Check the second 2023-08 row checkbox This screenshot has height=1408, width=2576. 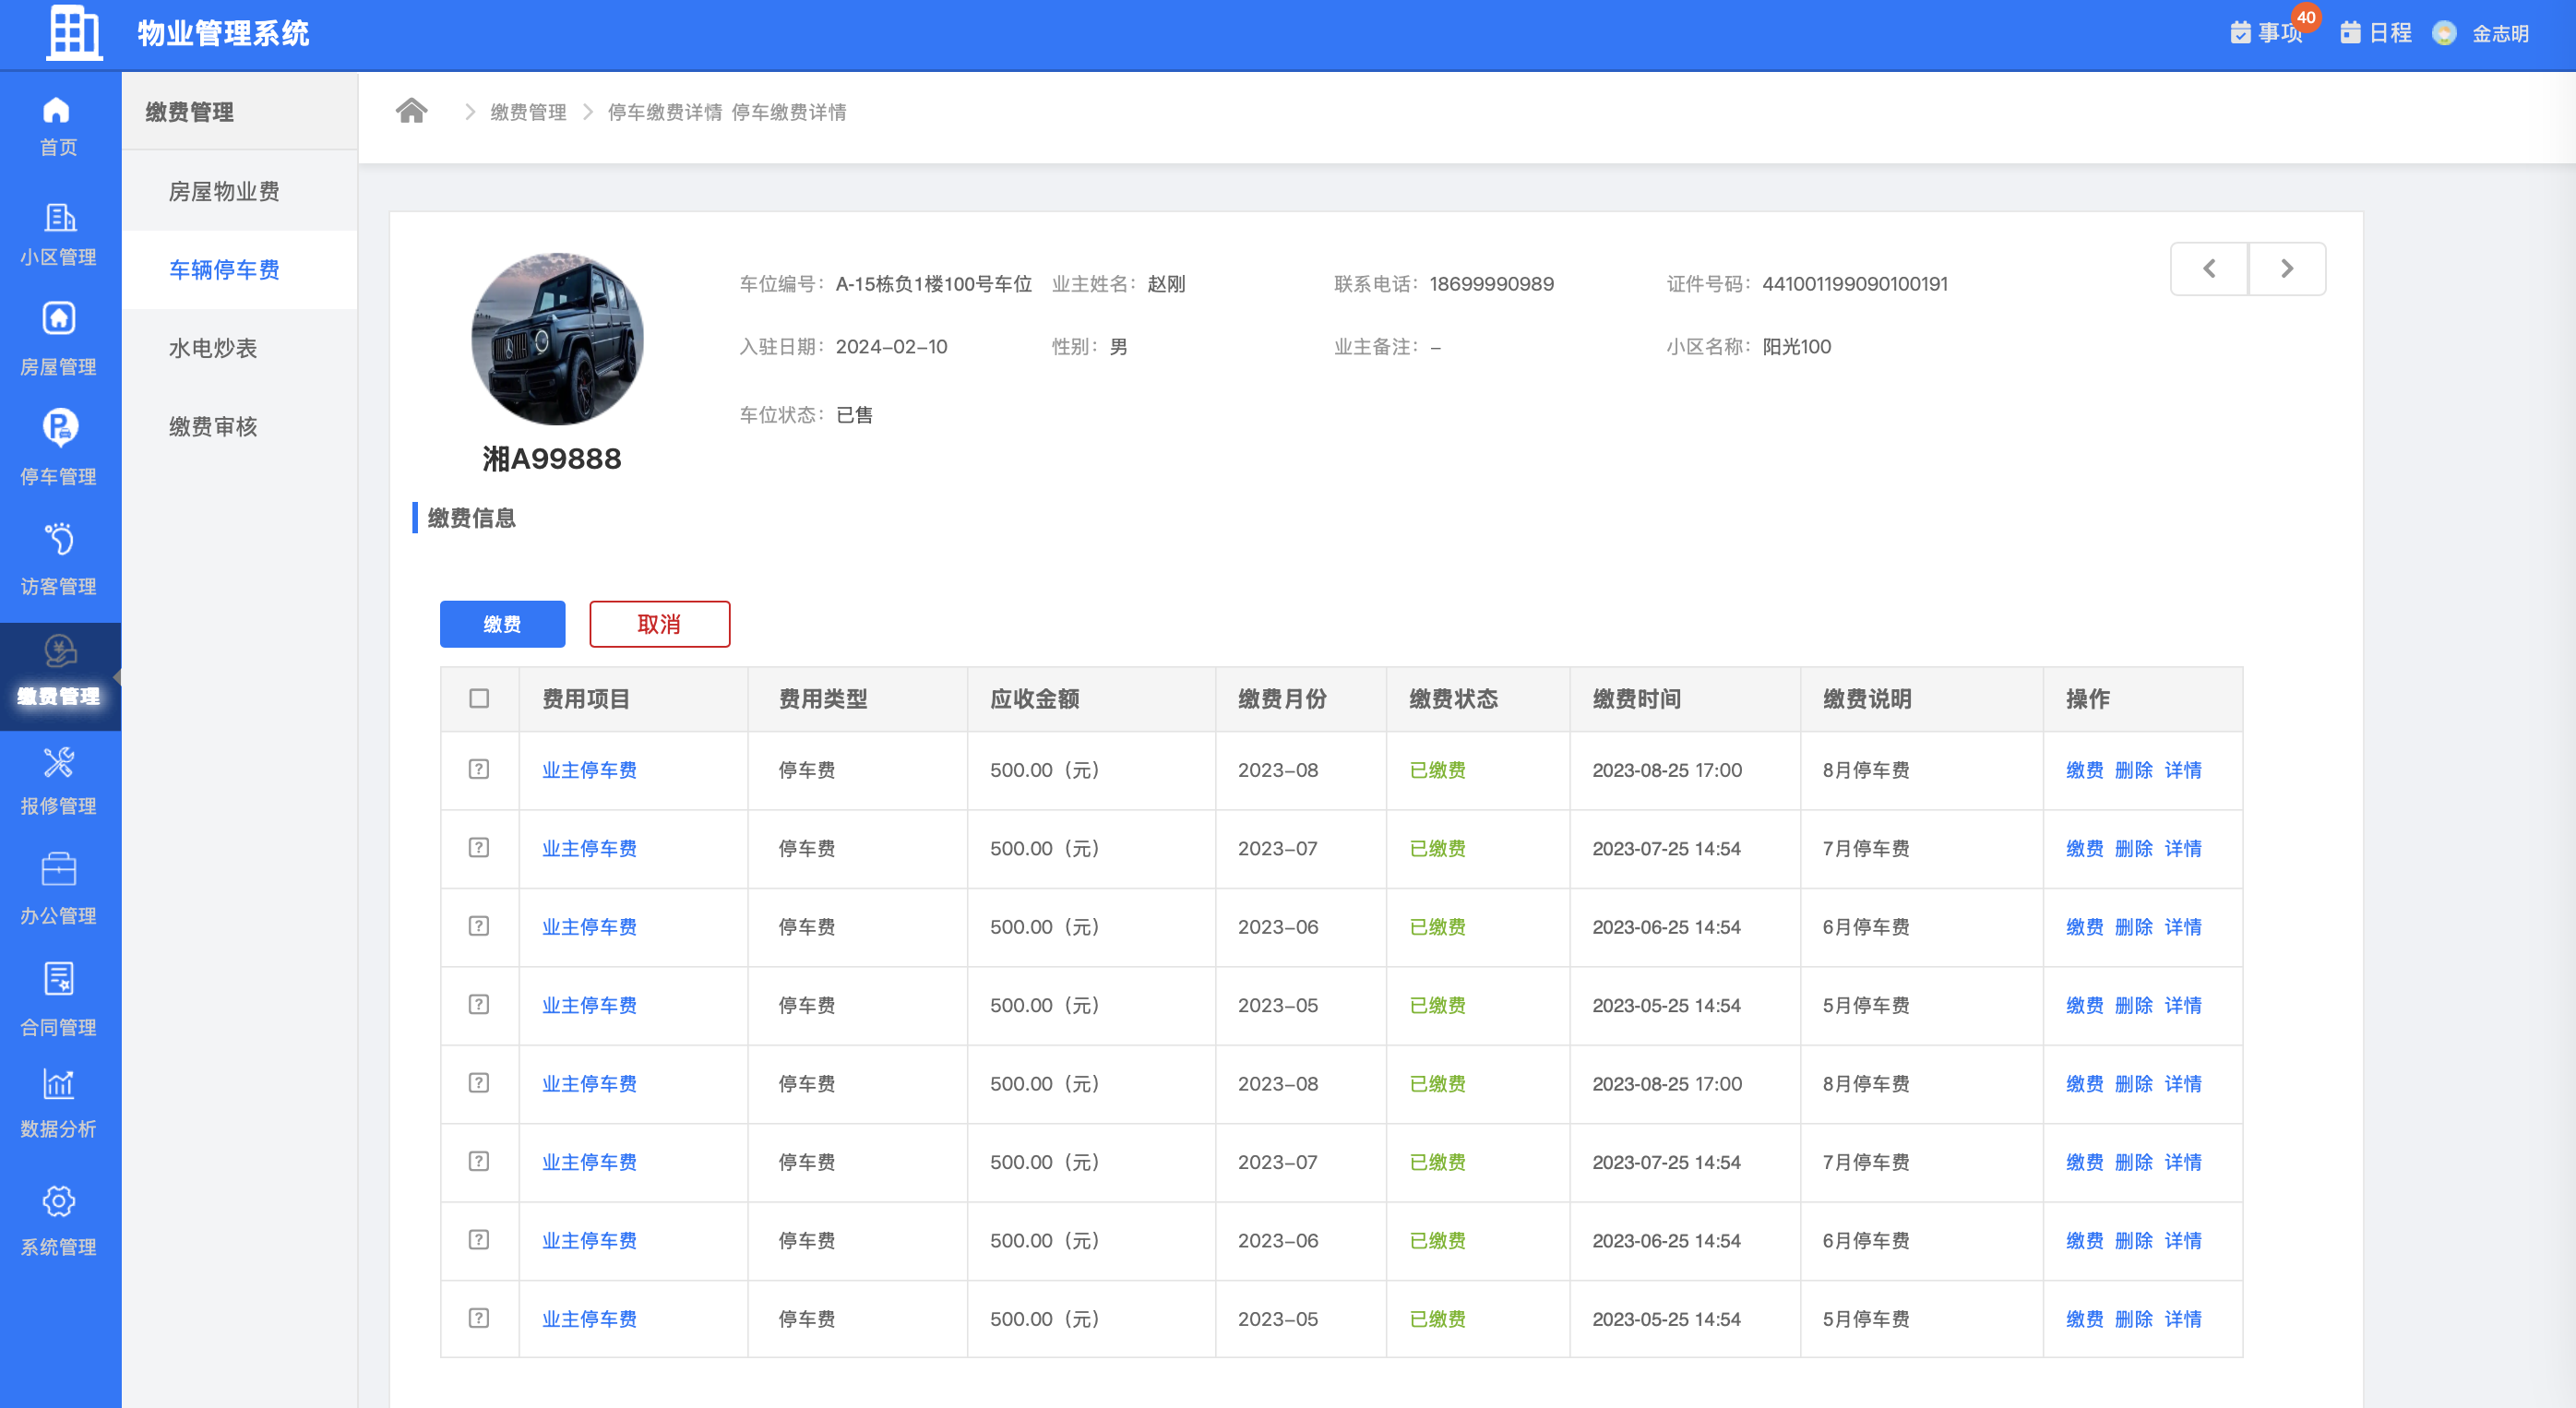(x=479, y=1083)
